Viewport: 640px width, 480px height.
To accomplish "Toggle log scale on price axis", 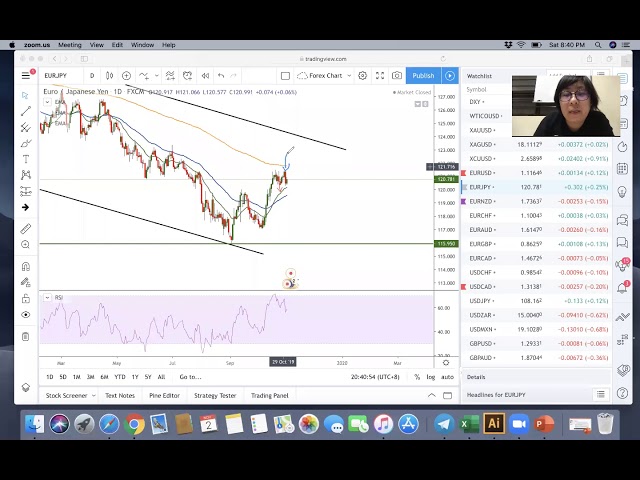I will pos(431,377).
